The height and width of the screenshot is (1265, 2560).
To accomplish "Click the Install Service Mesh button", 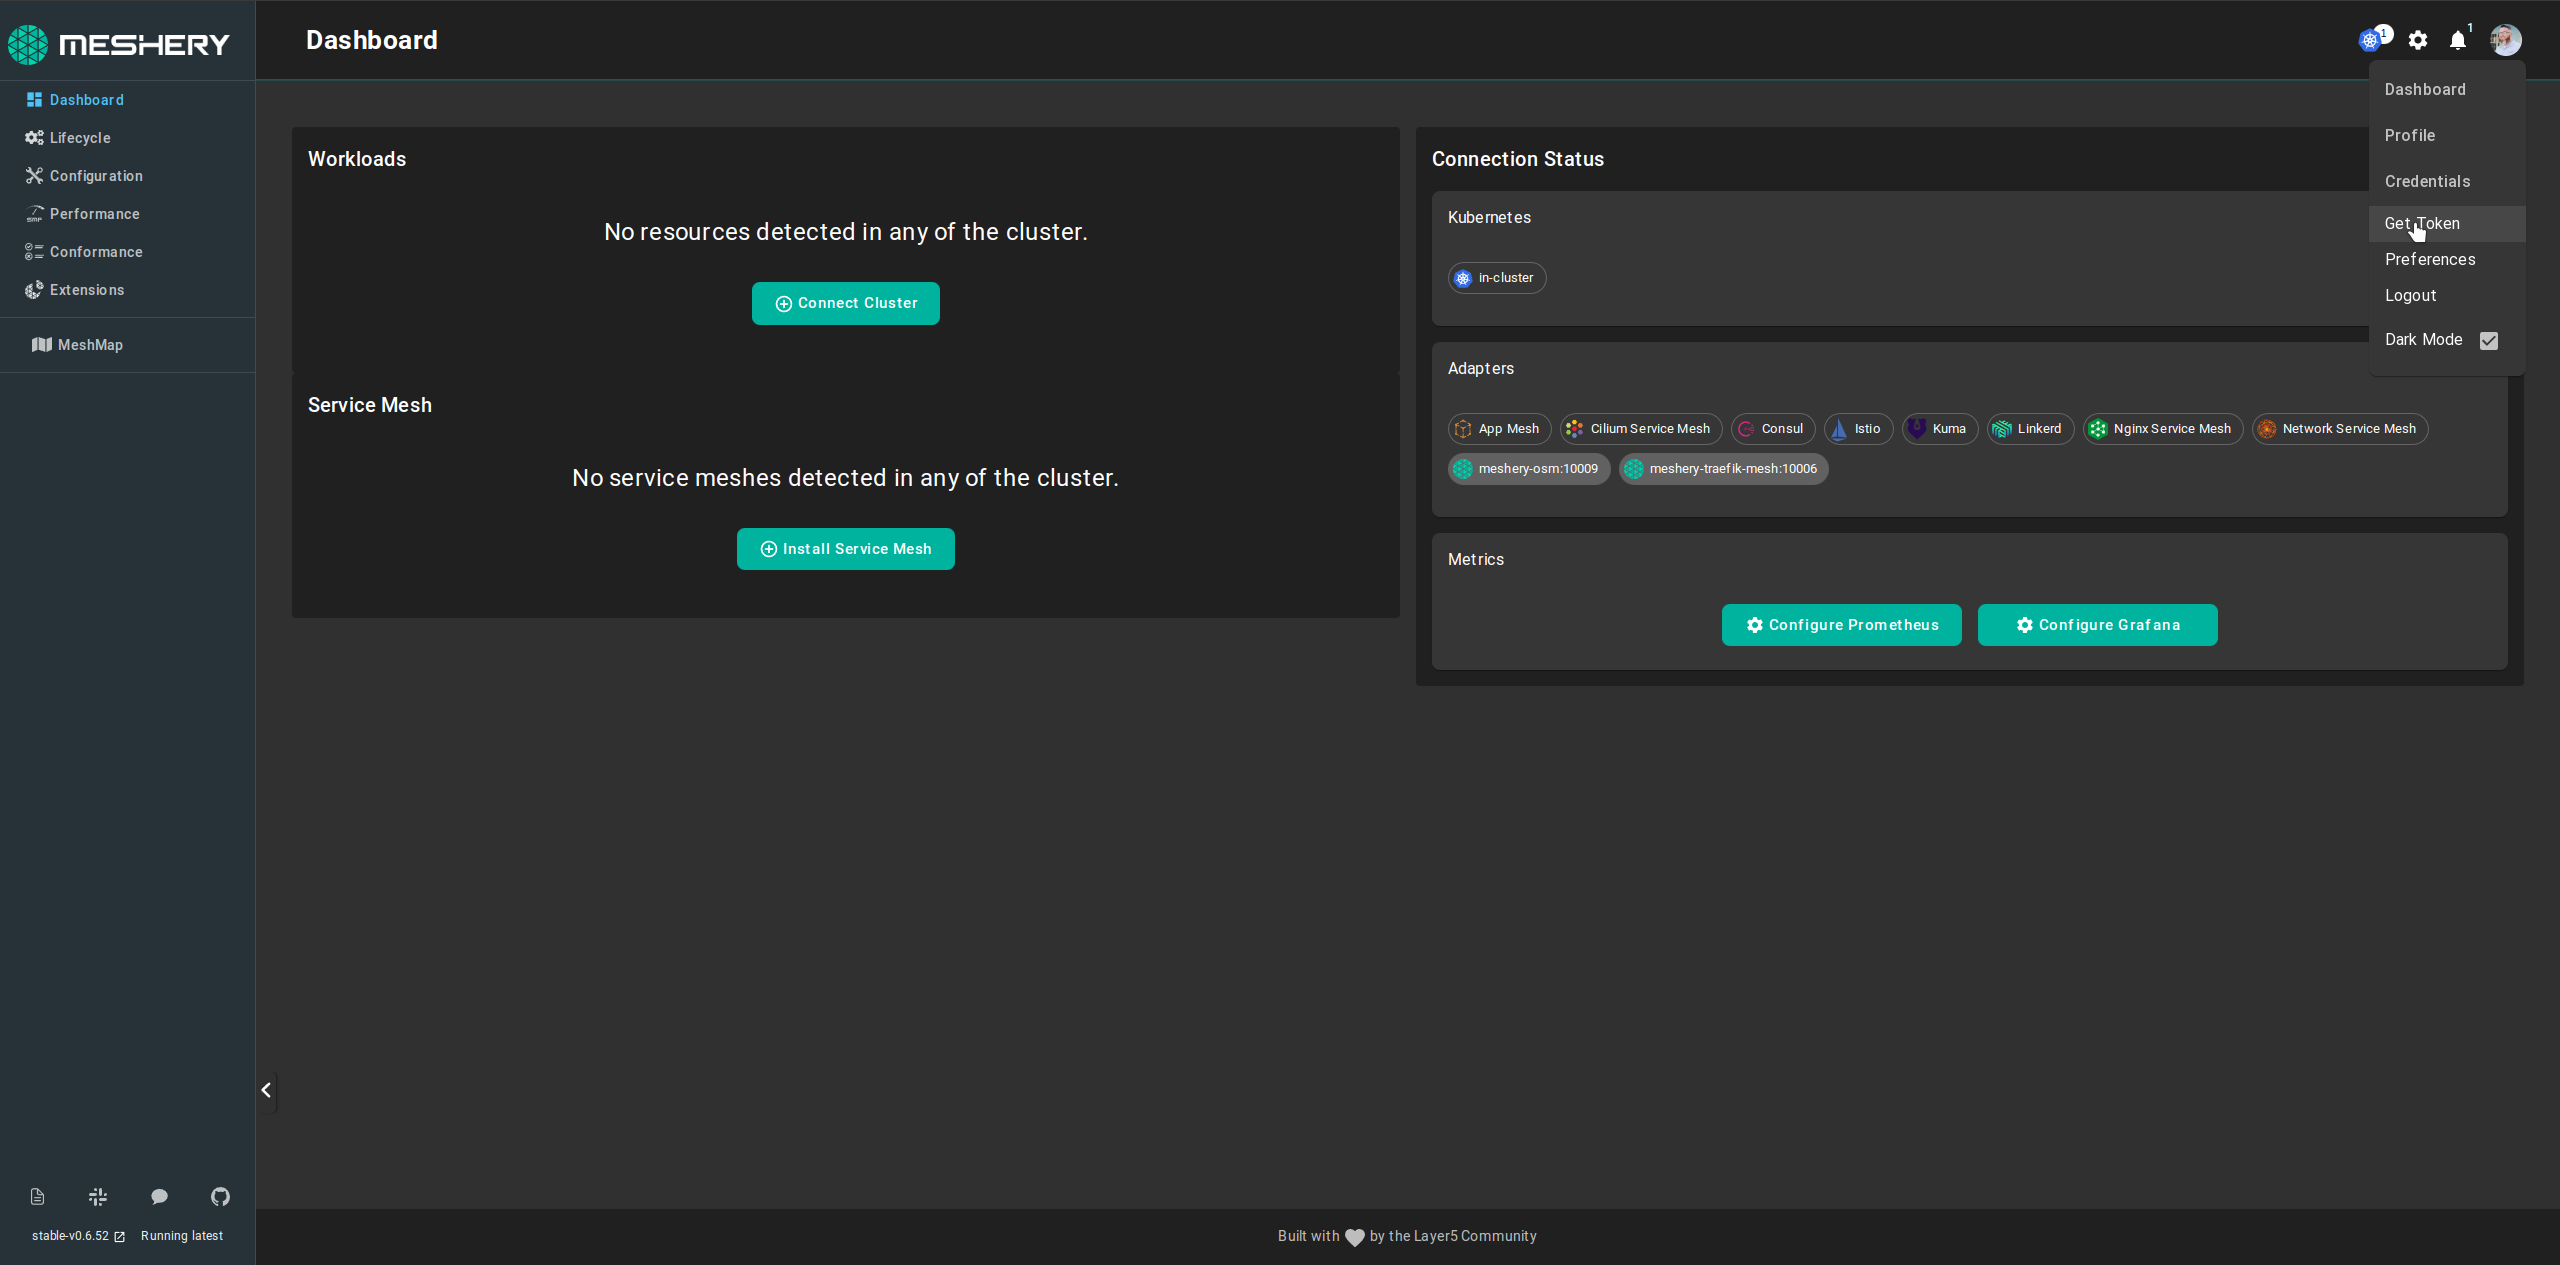I will click(845, 548).
